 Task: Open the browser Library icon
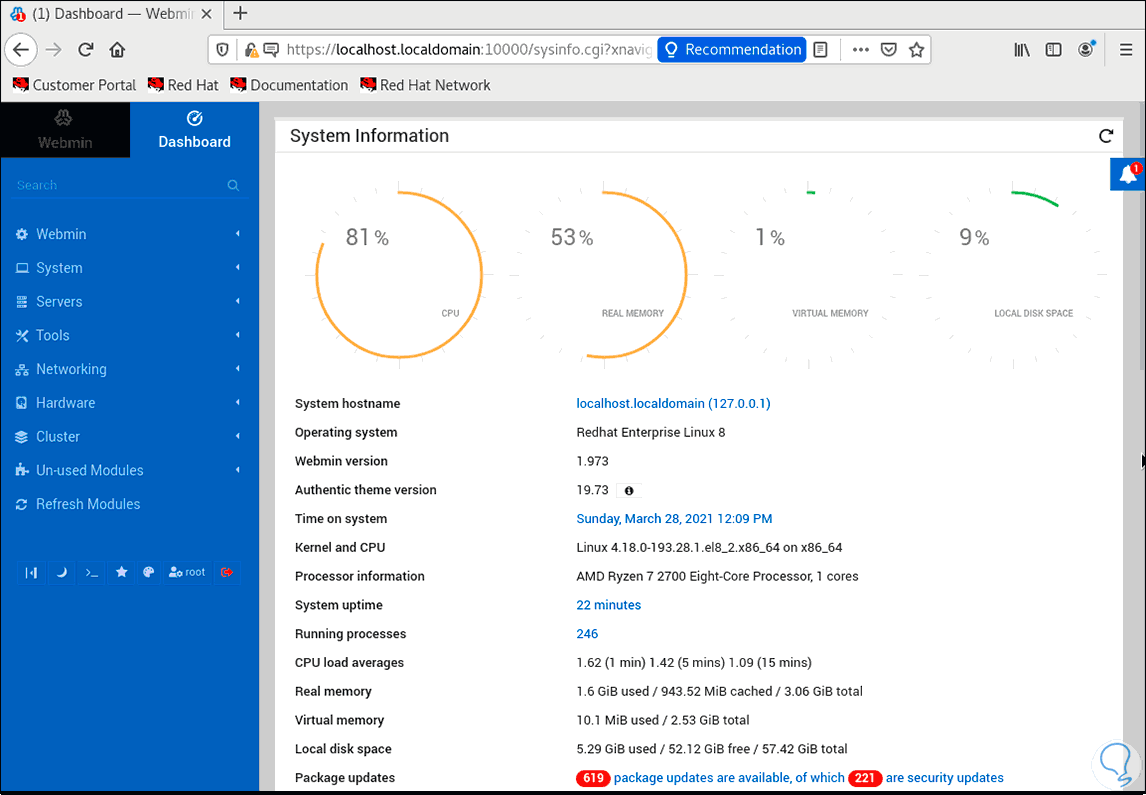coord(1022,50)
